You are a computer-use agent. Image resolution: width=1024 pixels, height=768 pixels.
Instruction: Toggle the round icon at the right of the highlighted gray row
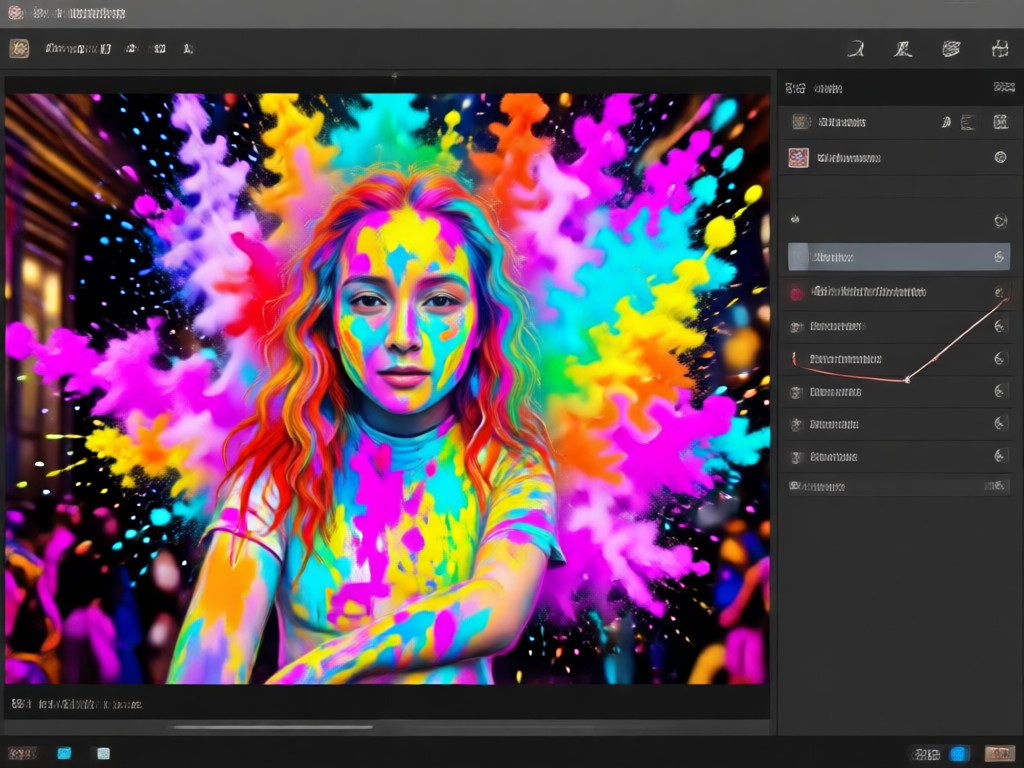tap(999, 257)
